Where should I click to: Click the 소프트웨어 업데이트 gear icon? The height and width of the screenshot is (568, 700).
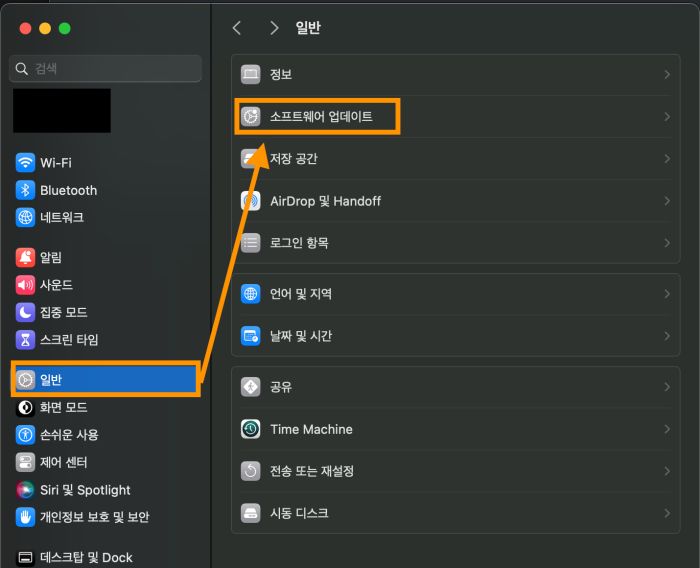pos(250,117)
